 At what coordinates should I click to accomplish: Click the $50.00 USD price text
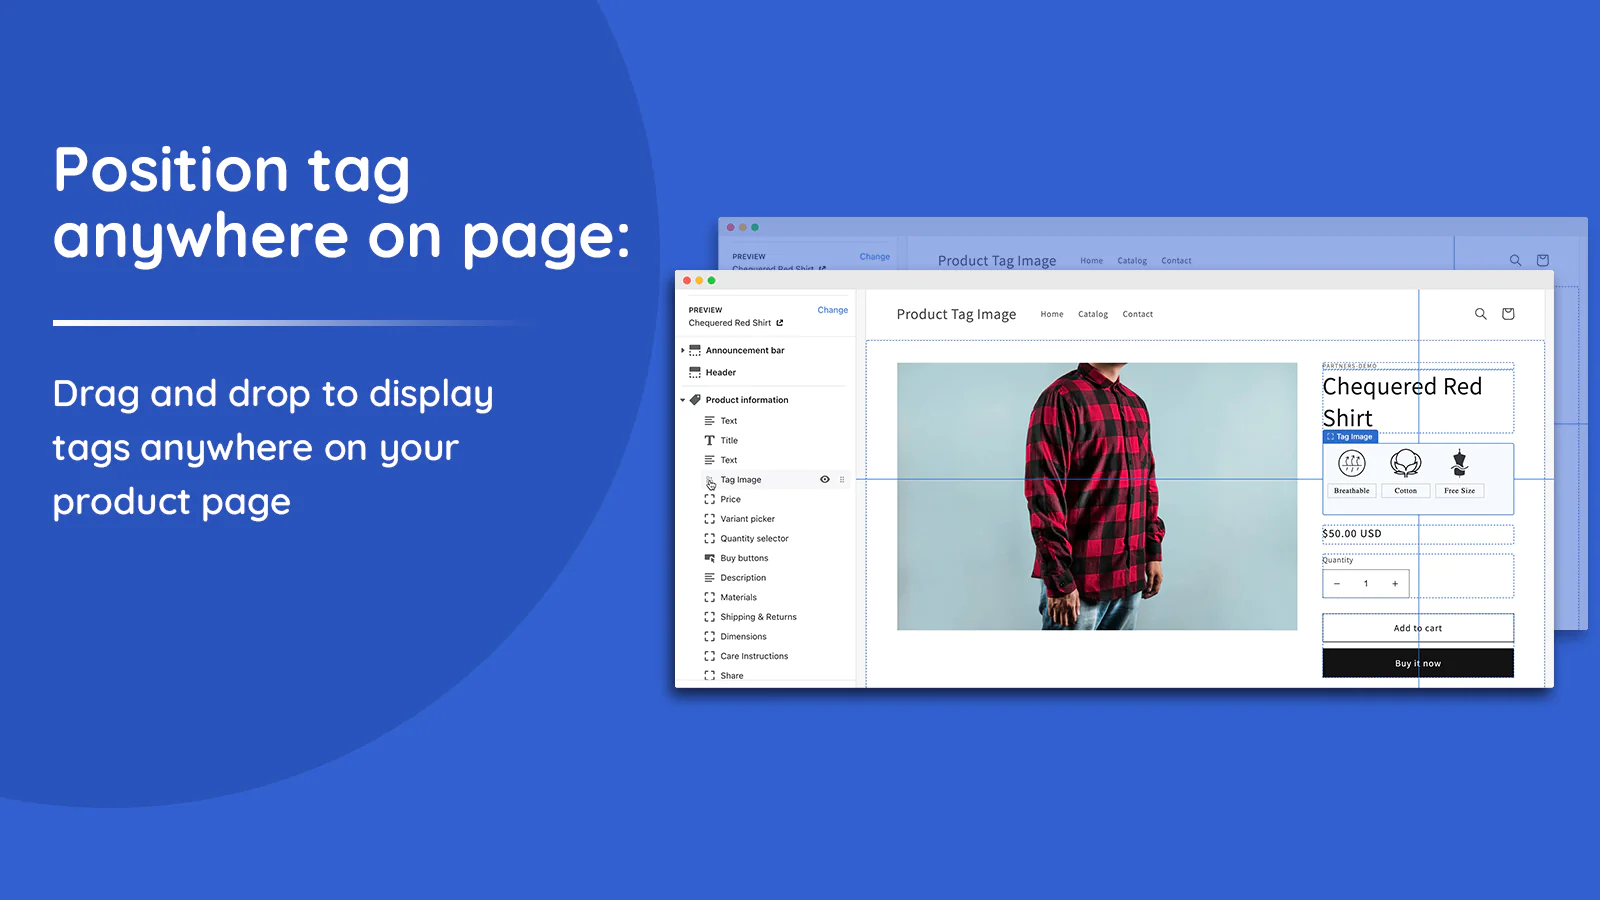click(x=1352, y=534)
